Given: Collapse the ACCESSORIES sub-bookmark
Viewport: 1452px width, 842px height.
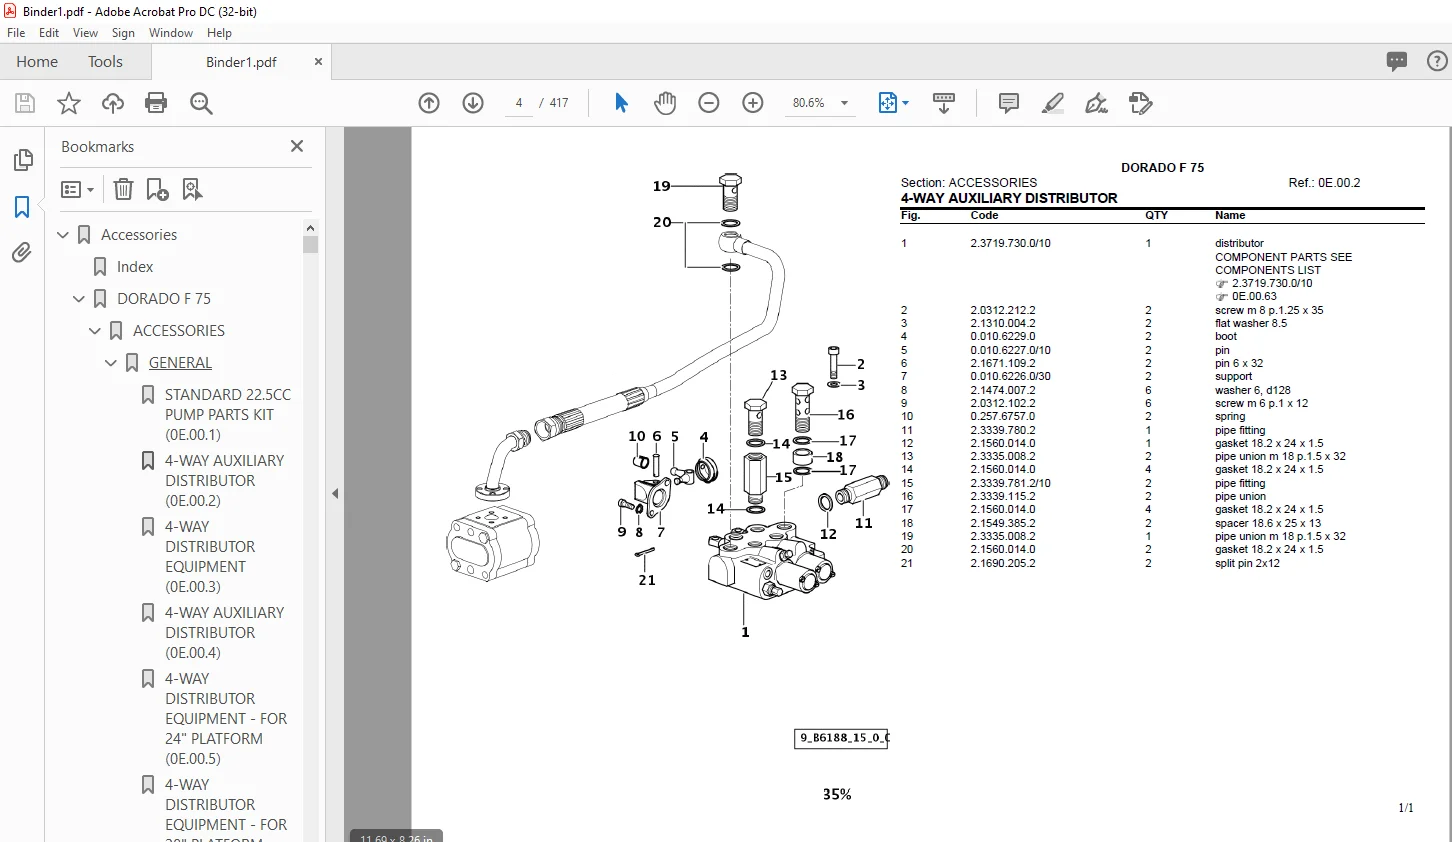Looking at the screenshot, I should pyautogui.click(x=95, y=331).
